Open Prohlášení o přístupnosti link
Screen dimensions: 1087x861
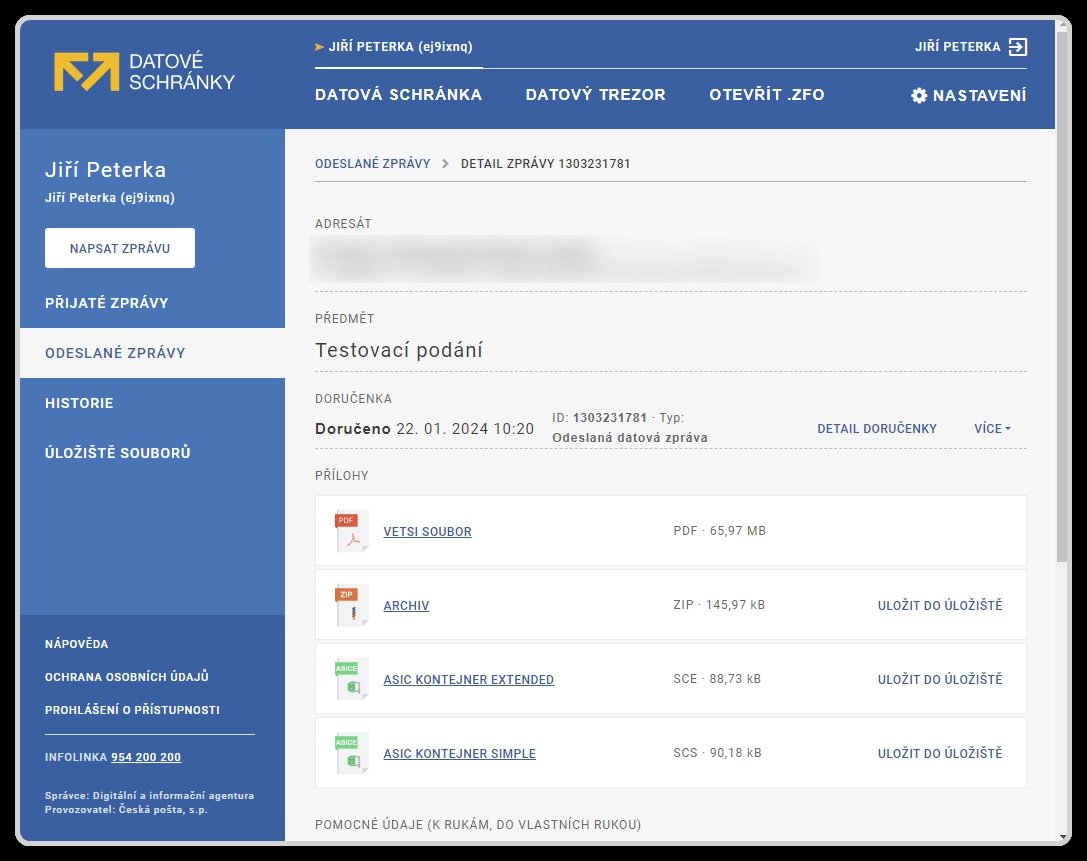(x=132, y=710)
